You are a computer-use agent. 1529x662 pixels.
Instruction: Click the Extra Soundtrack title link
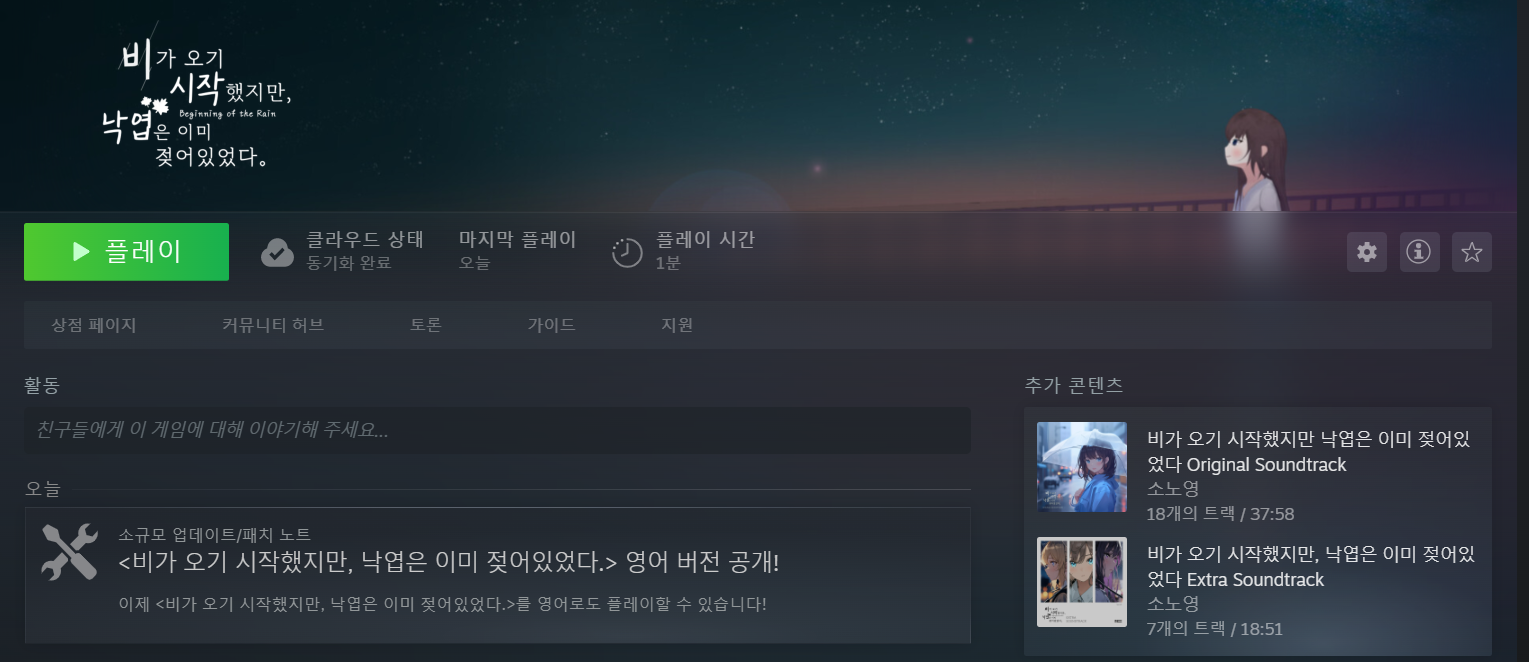(x=1311, y=567)
